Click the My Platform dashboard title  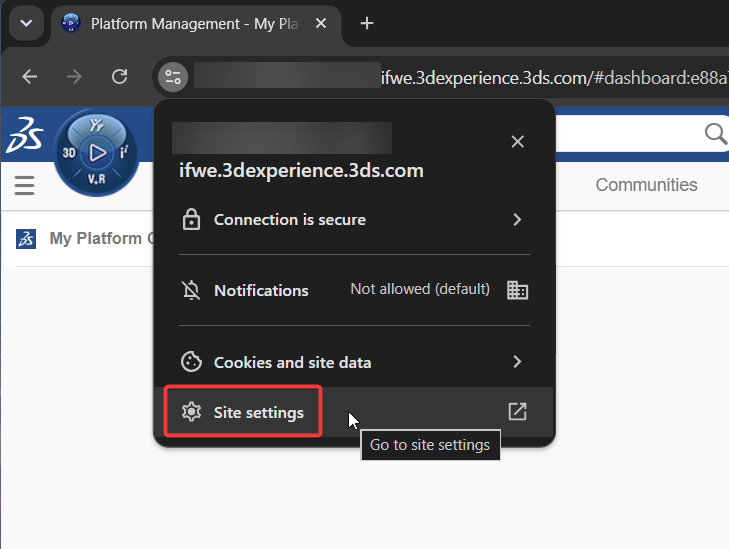click(101, 238)
